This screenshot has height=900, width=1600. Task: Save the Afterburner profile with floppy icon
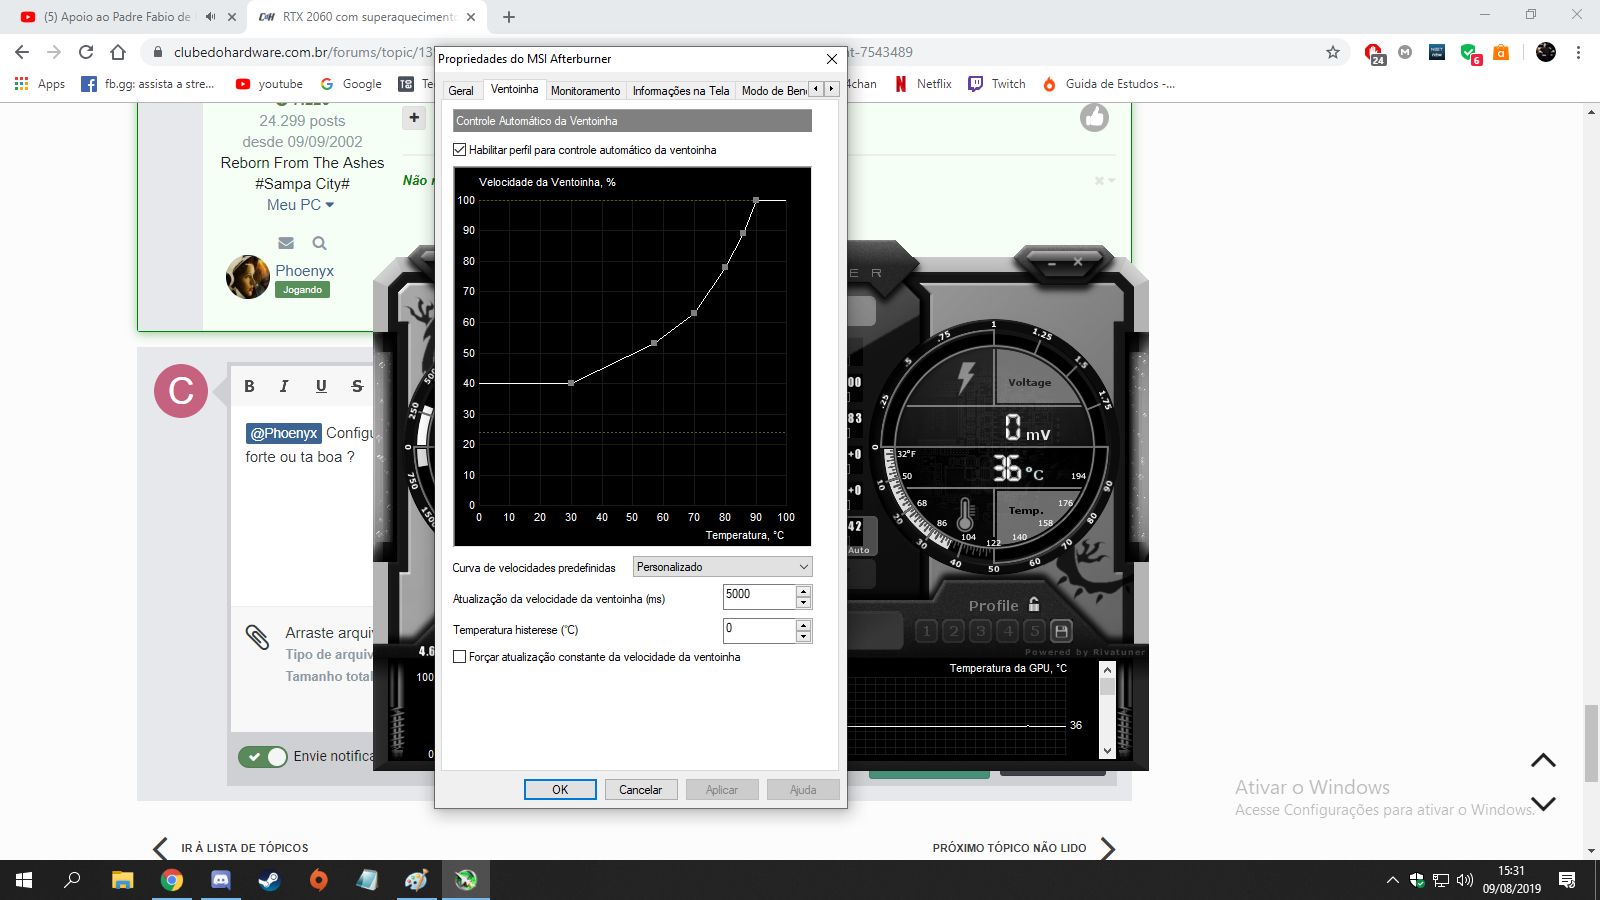coord(1062,631)
